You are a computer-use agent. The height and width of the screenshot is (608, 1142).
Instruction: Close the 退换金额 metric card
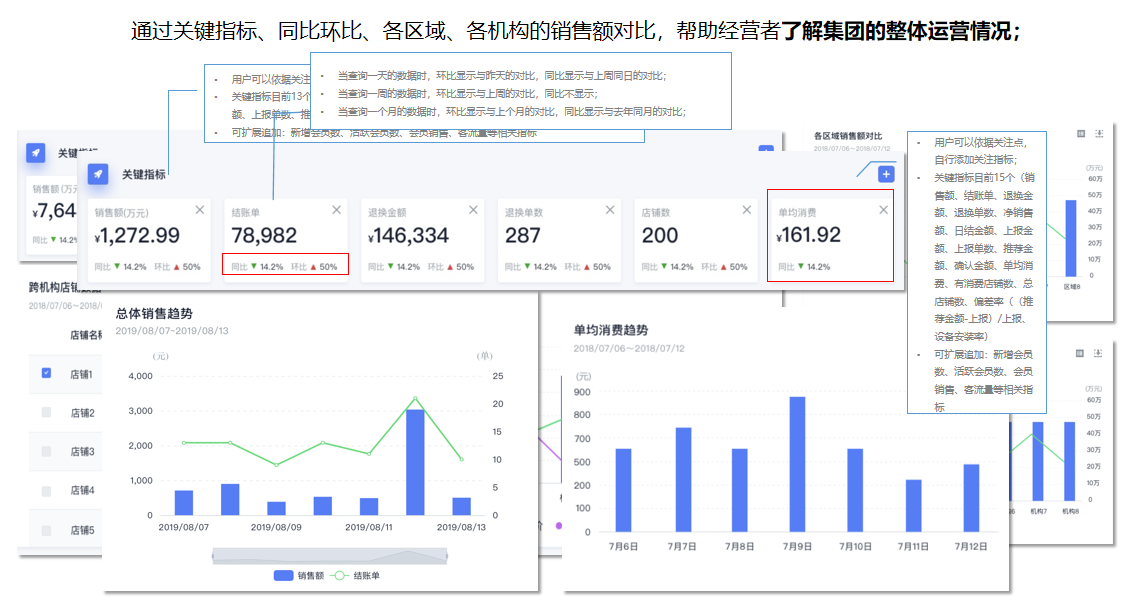point(473,210)
